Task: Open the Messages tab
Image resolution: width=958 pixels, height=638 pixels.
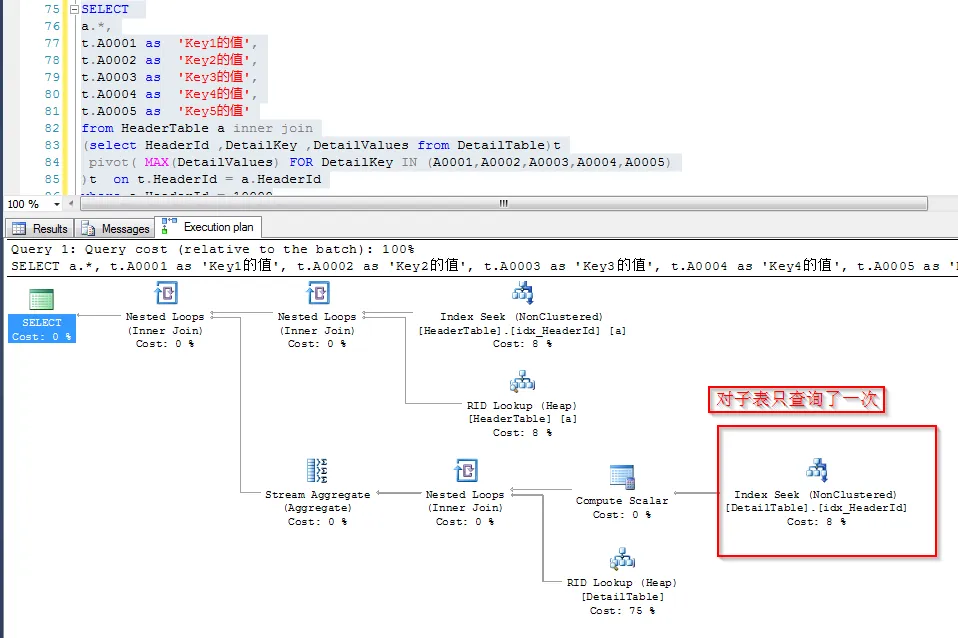Action: click(115, 229)
